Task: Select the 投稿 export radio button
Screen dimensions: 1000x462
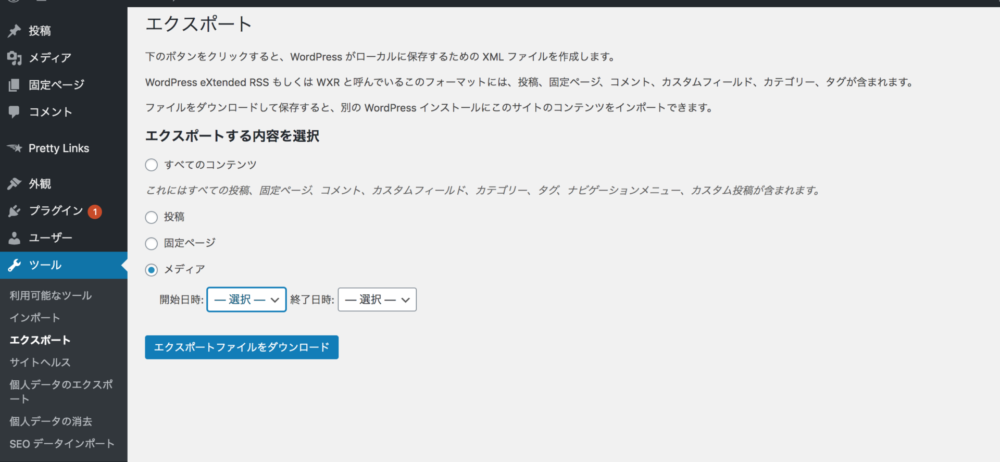Action: pos(151,218)
